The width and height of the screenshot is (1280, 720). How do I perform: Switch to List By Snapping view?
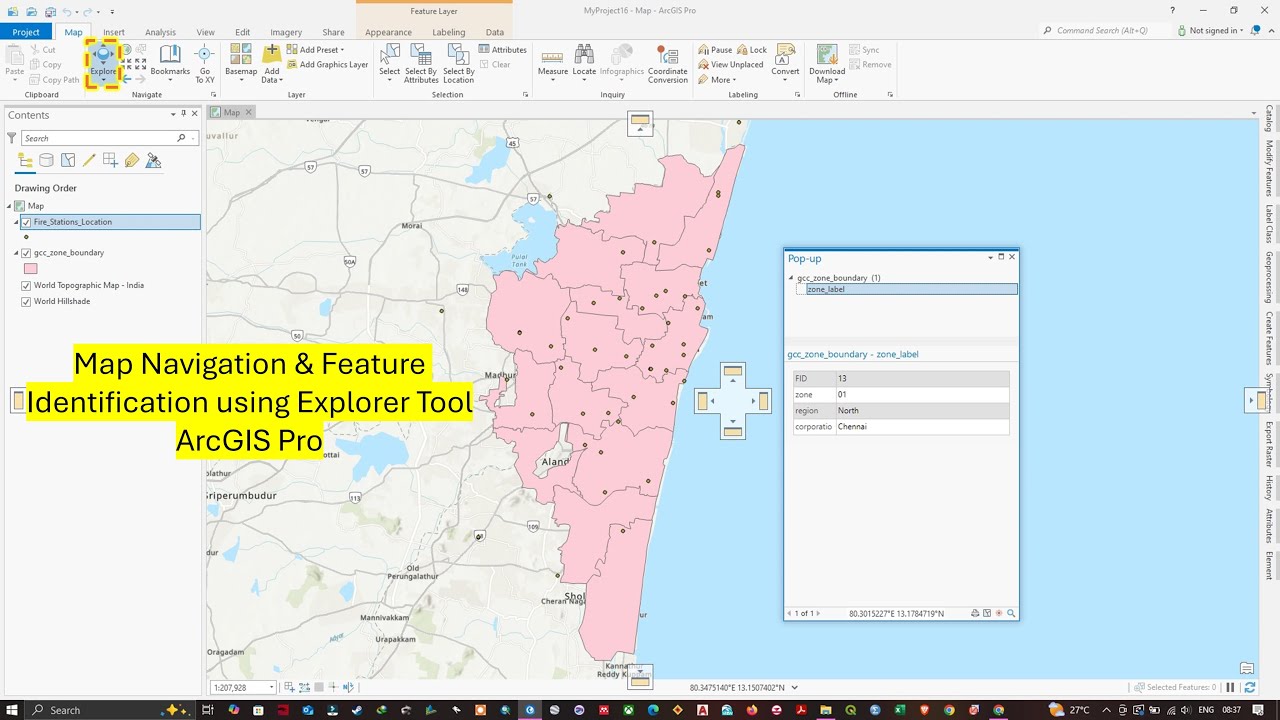pos(110,160)
